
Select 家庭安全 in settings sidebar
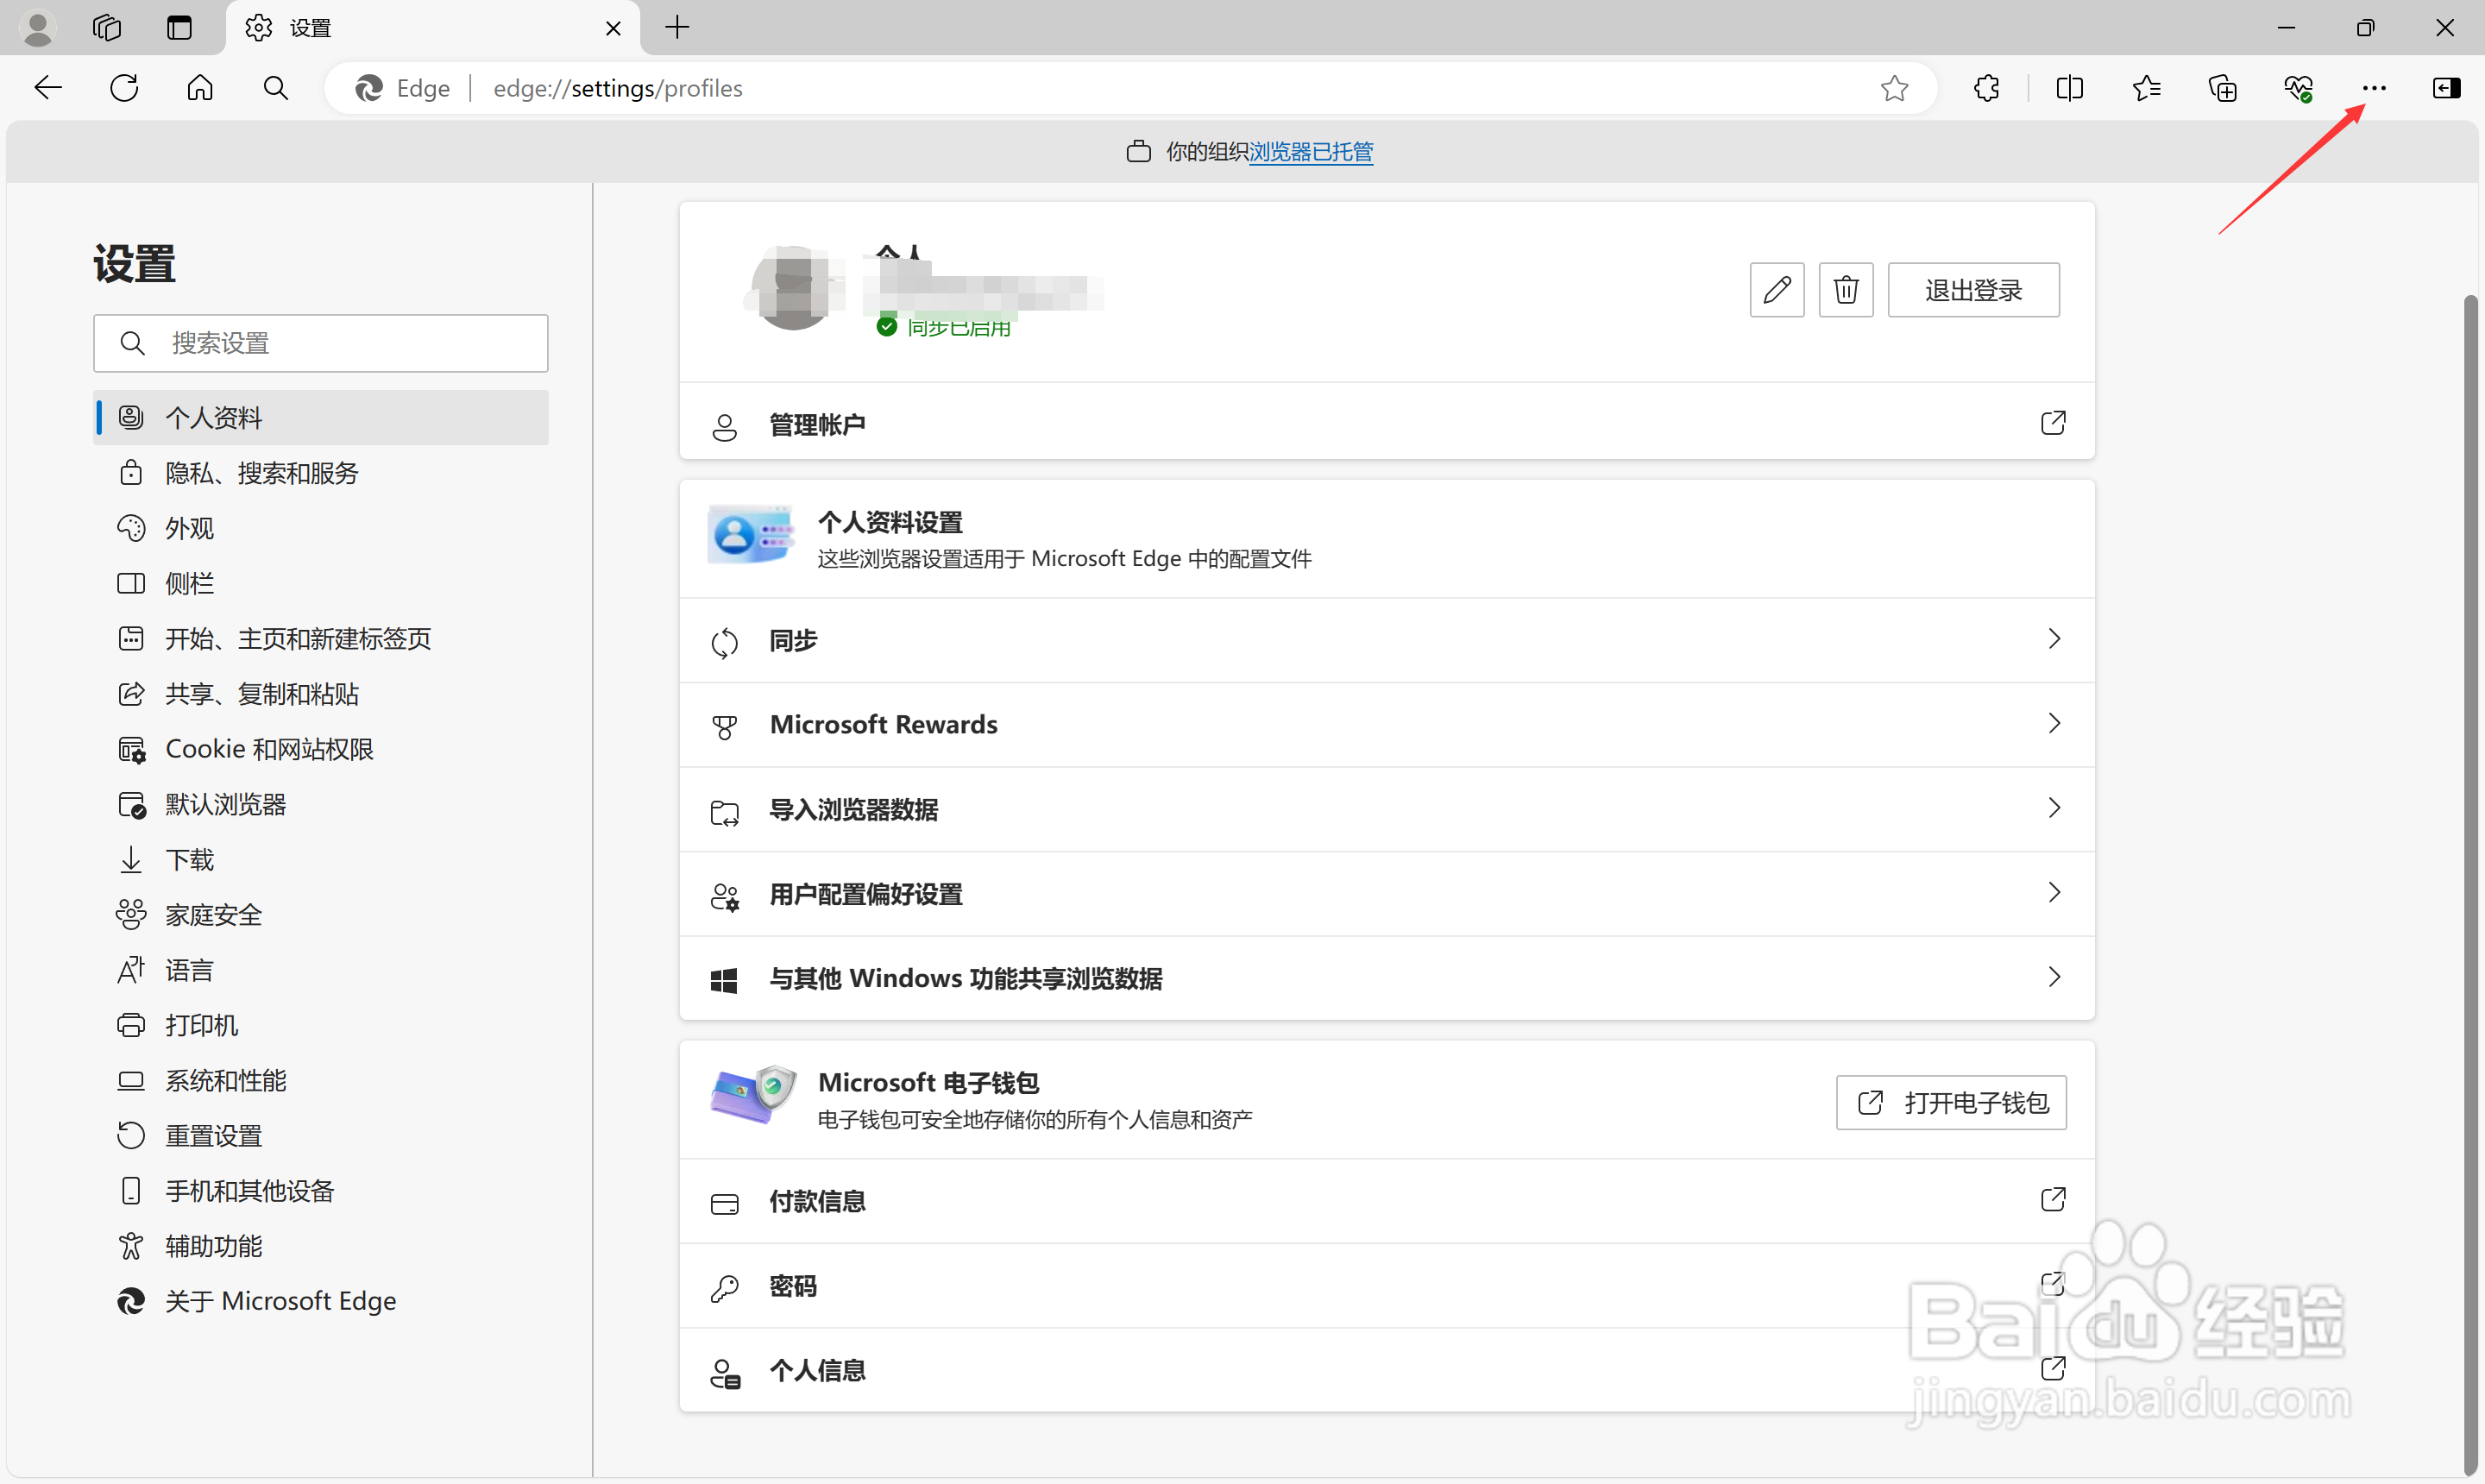pos(321,914)
